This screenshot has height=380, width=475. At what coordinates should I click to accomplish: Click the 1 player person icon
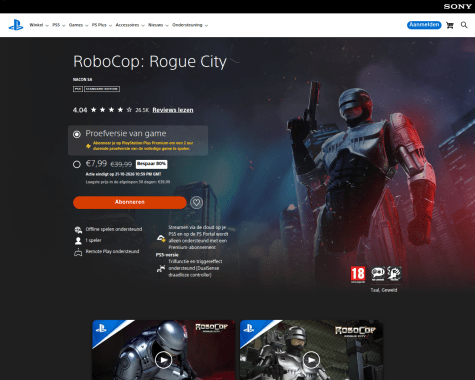[x=78, y=240]
